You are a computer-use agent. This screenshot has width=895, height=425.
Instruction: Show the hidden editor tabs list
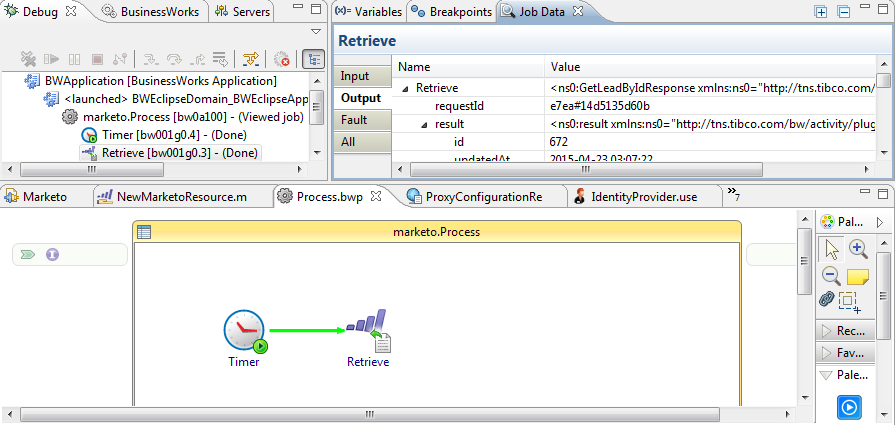pyautogui.click(x=733, y=193)
